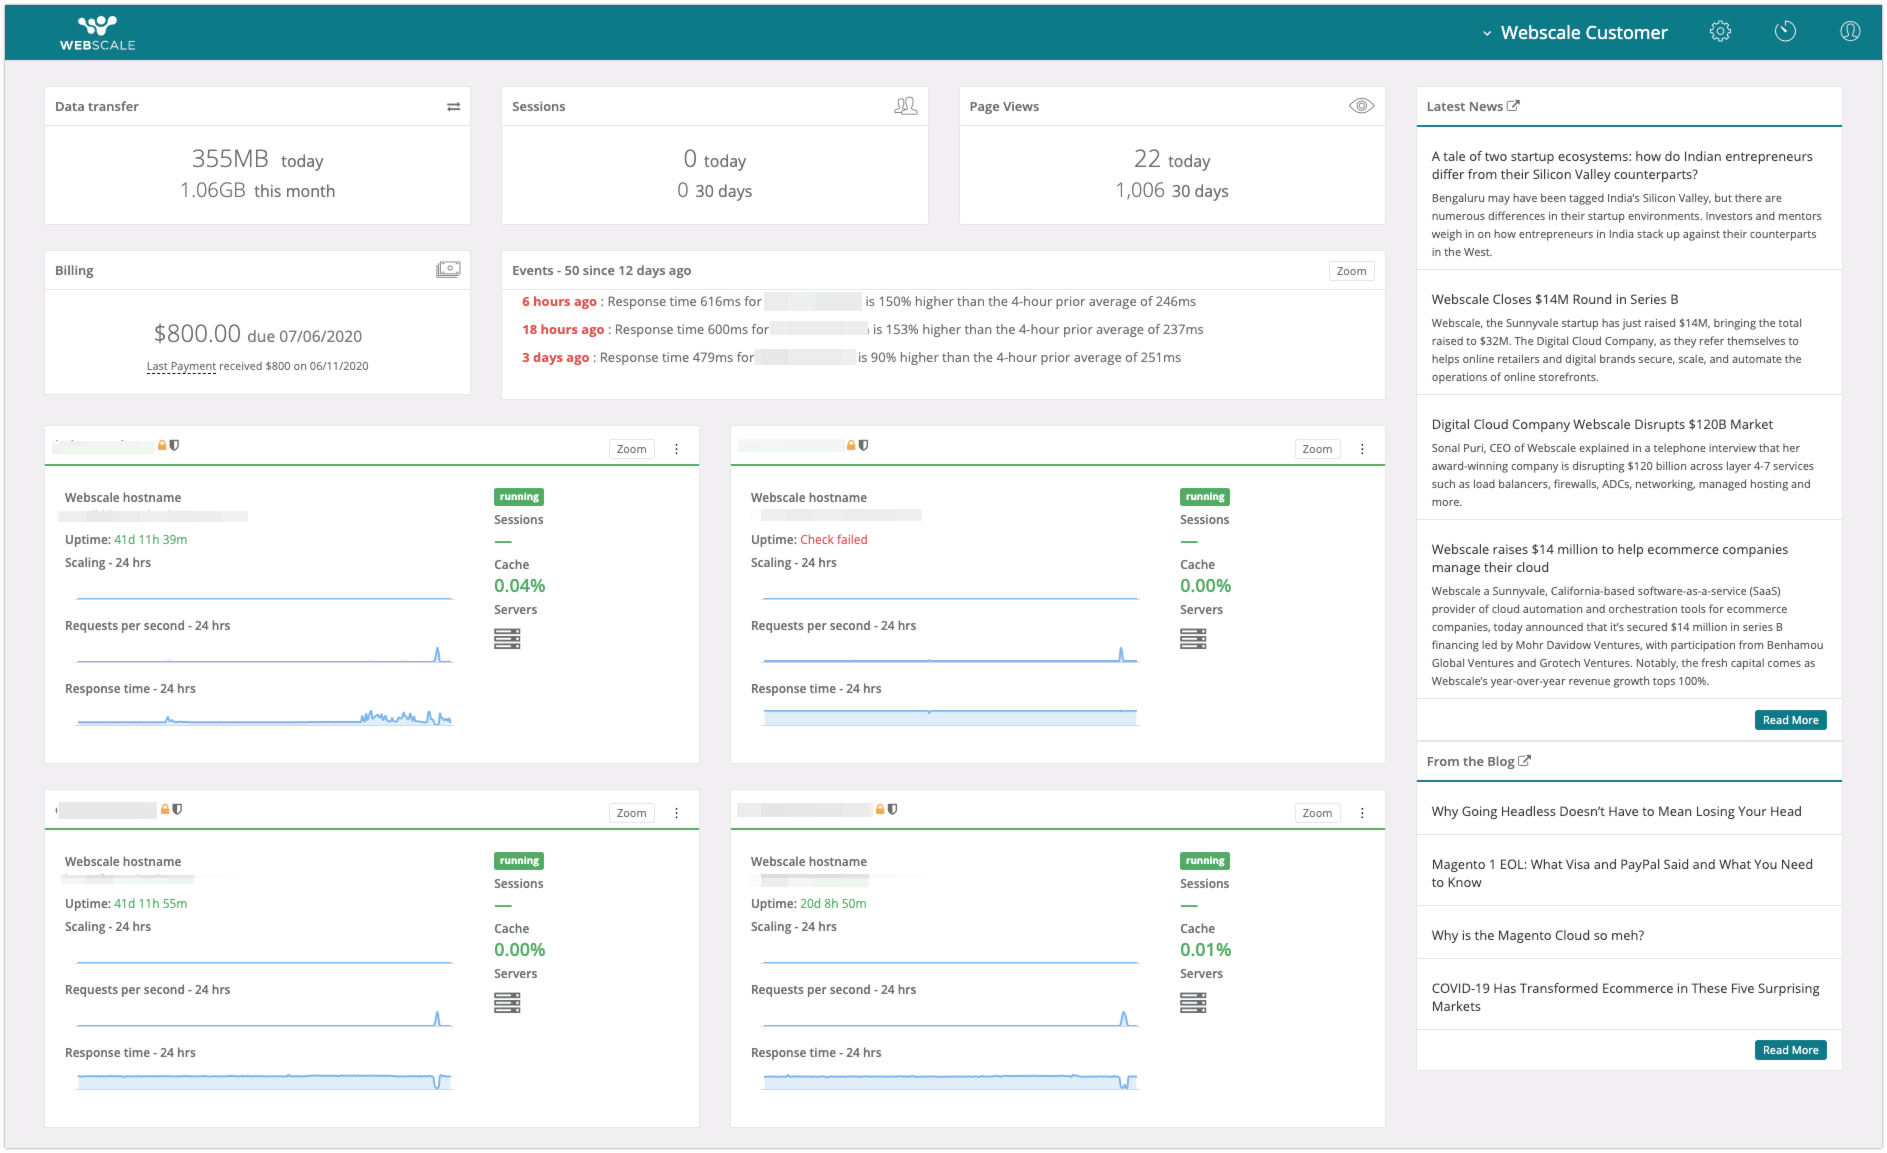Click running status badge on top-right site card
Screen dimensions: 1887x1153
pyautogui.click(x=1204, y=497)
